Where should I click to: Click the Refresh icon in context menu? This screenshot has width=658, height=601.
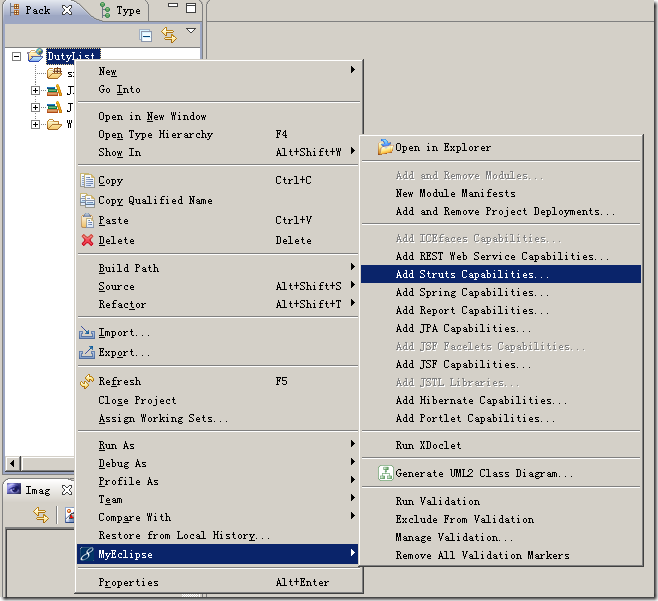(87, 382)
